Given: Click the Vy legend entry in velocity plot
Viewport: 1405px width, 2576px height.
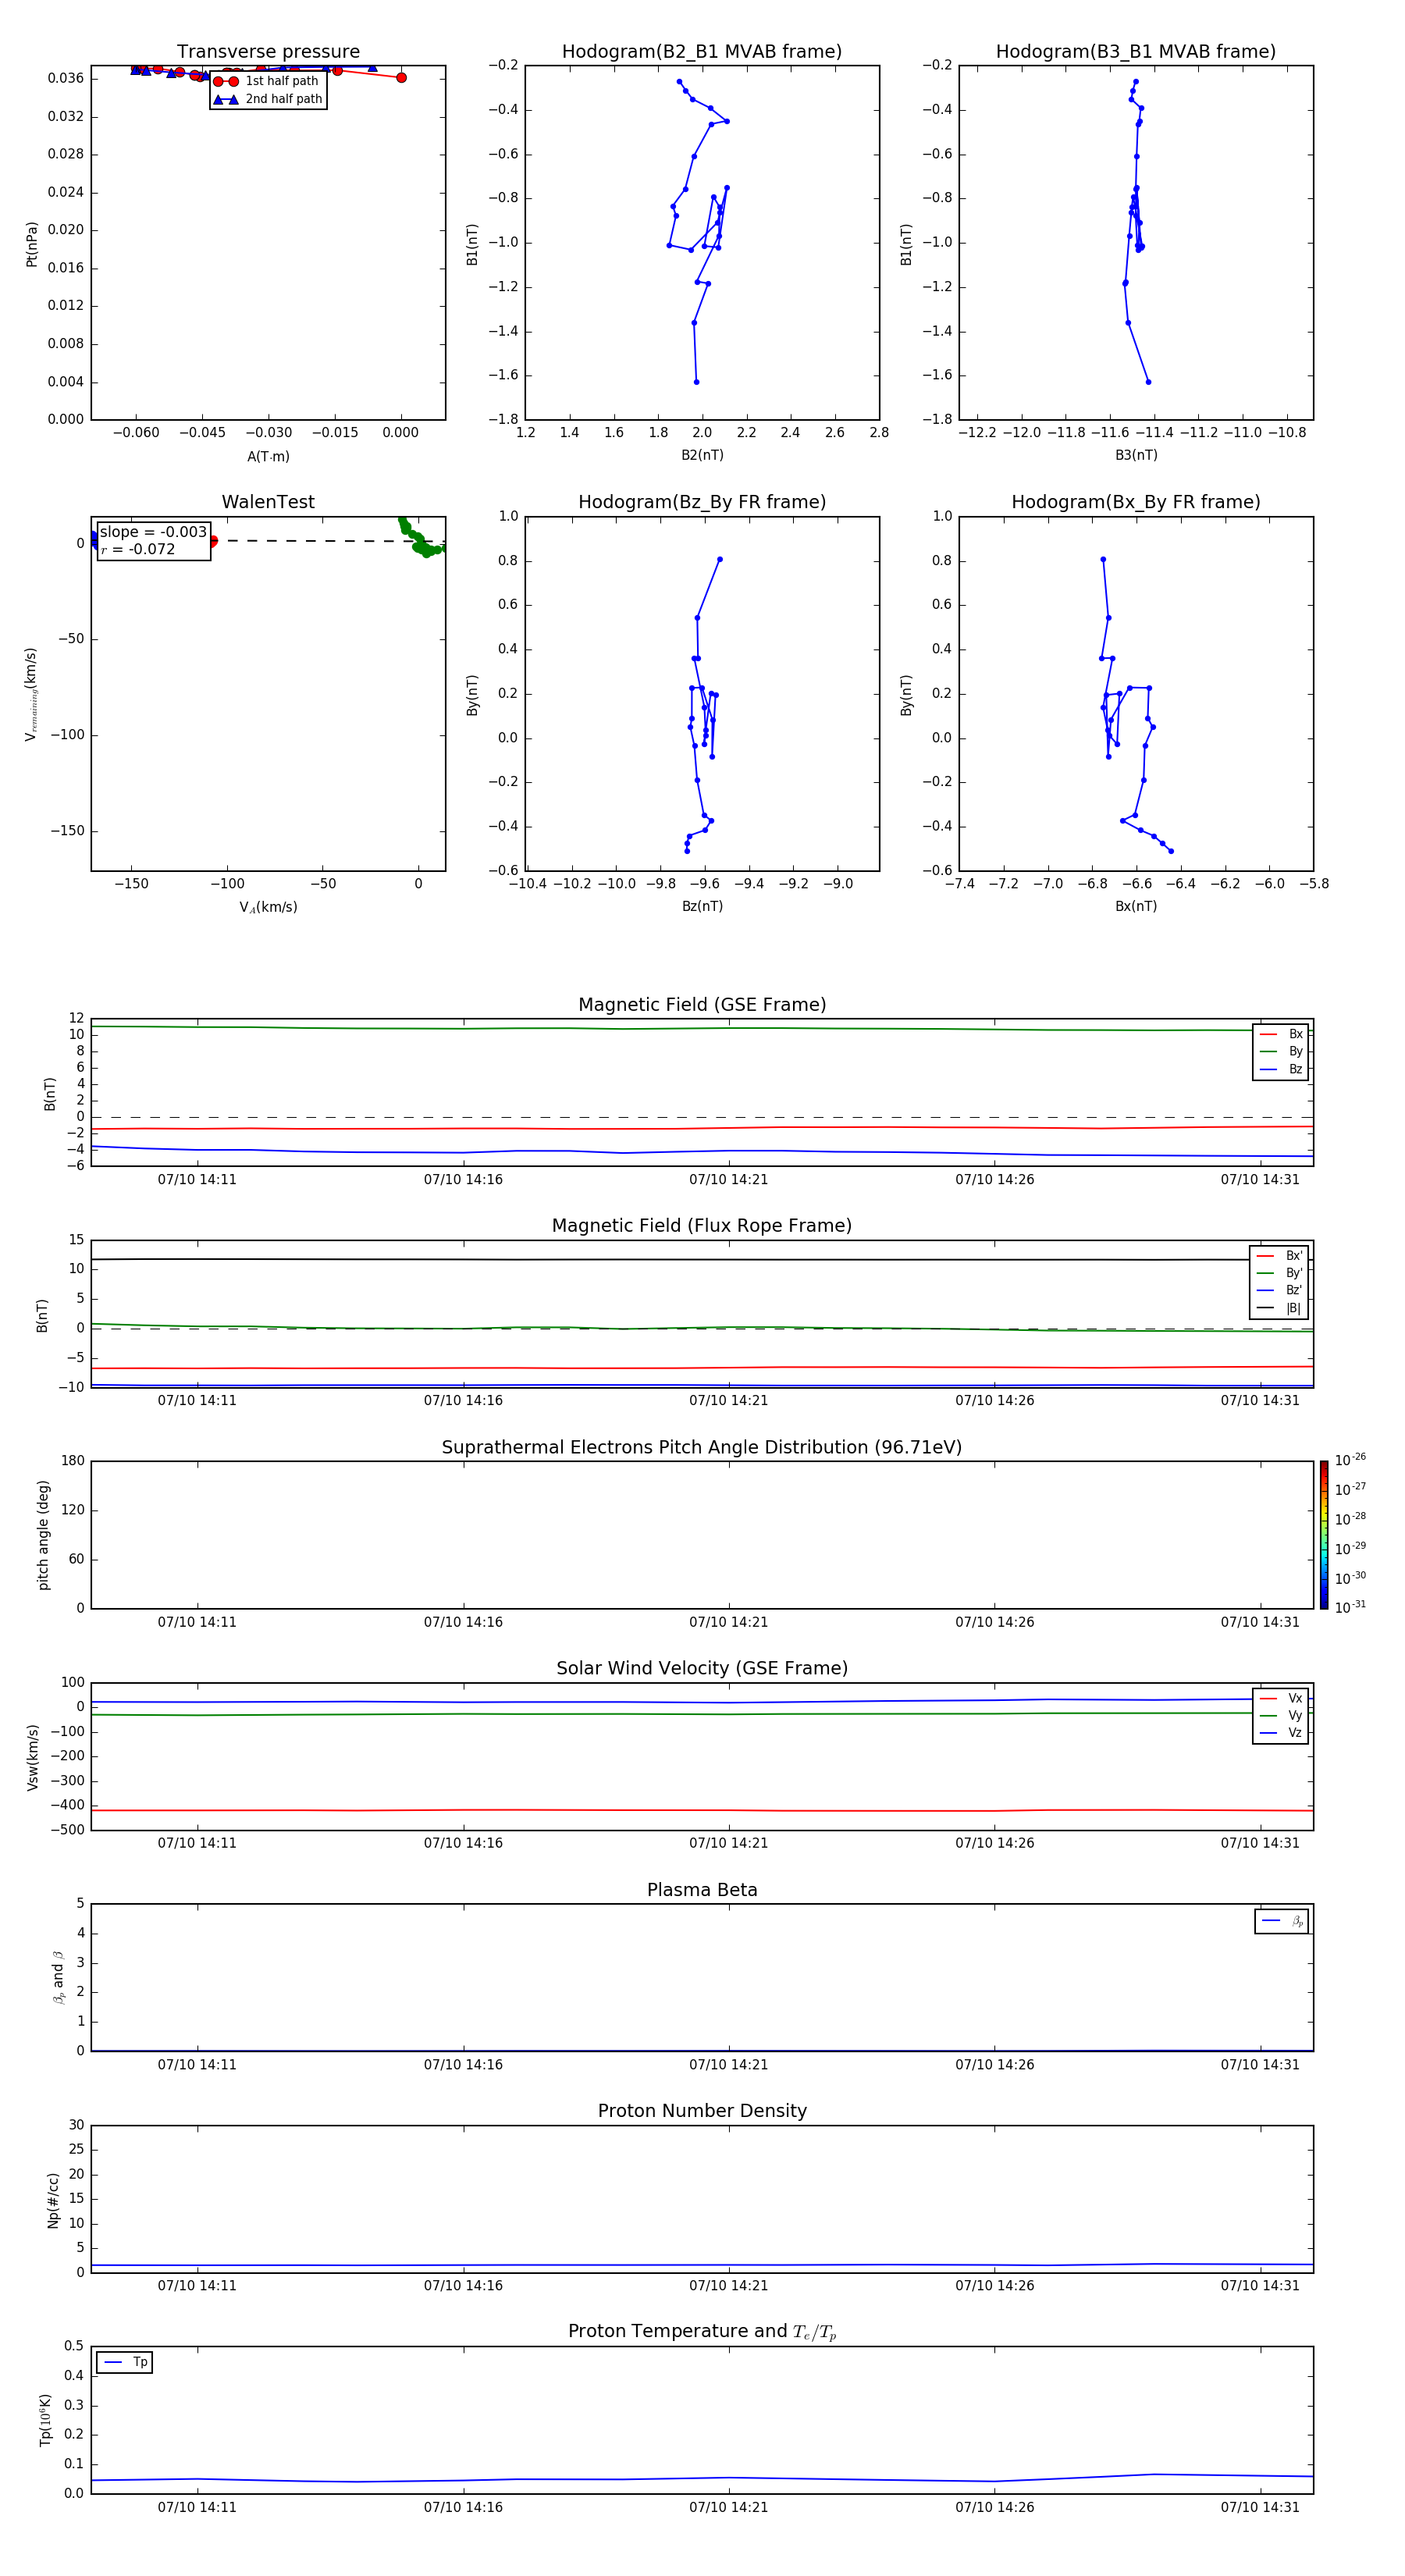Looking at the screenshot, I should point(1281,1716).
